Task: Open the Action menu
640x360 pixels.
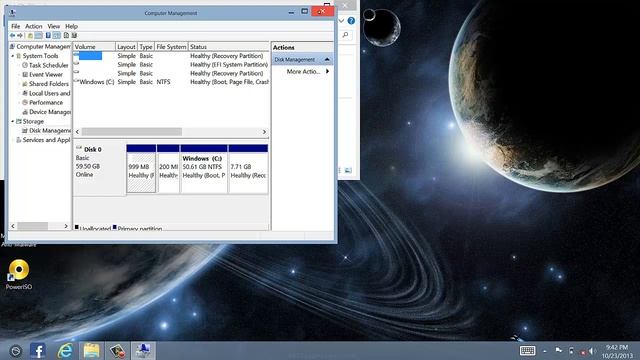Action: (33, 26)
